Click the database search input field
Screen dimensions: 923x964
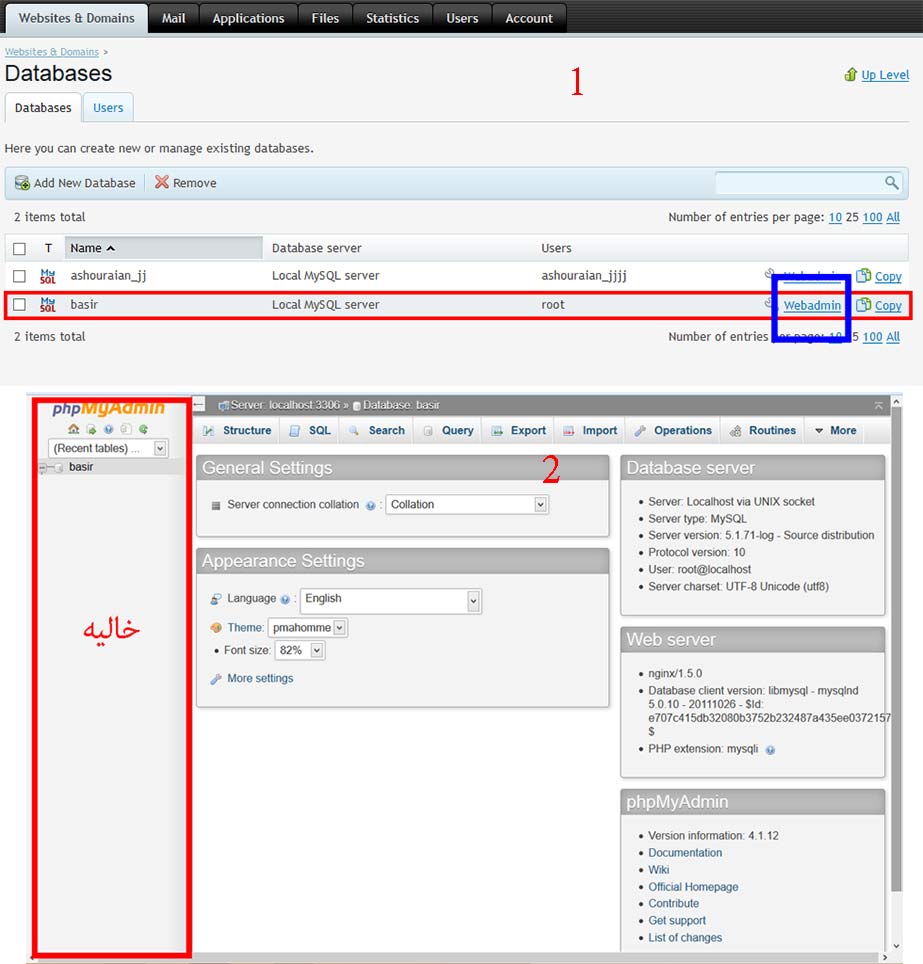tap(798, 183)
